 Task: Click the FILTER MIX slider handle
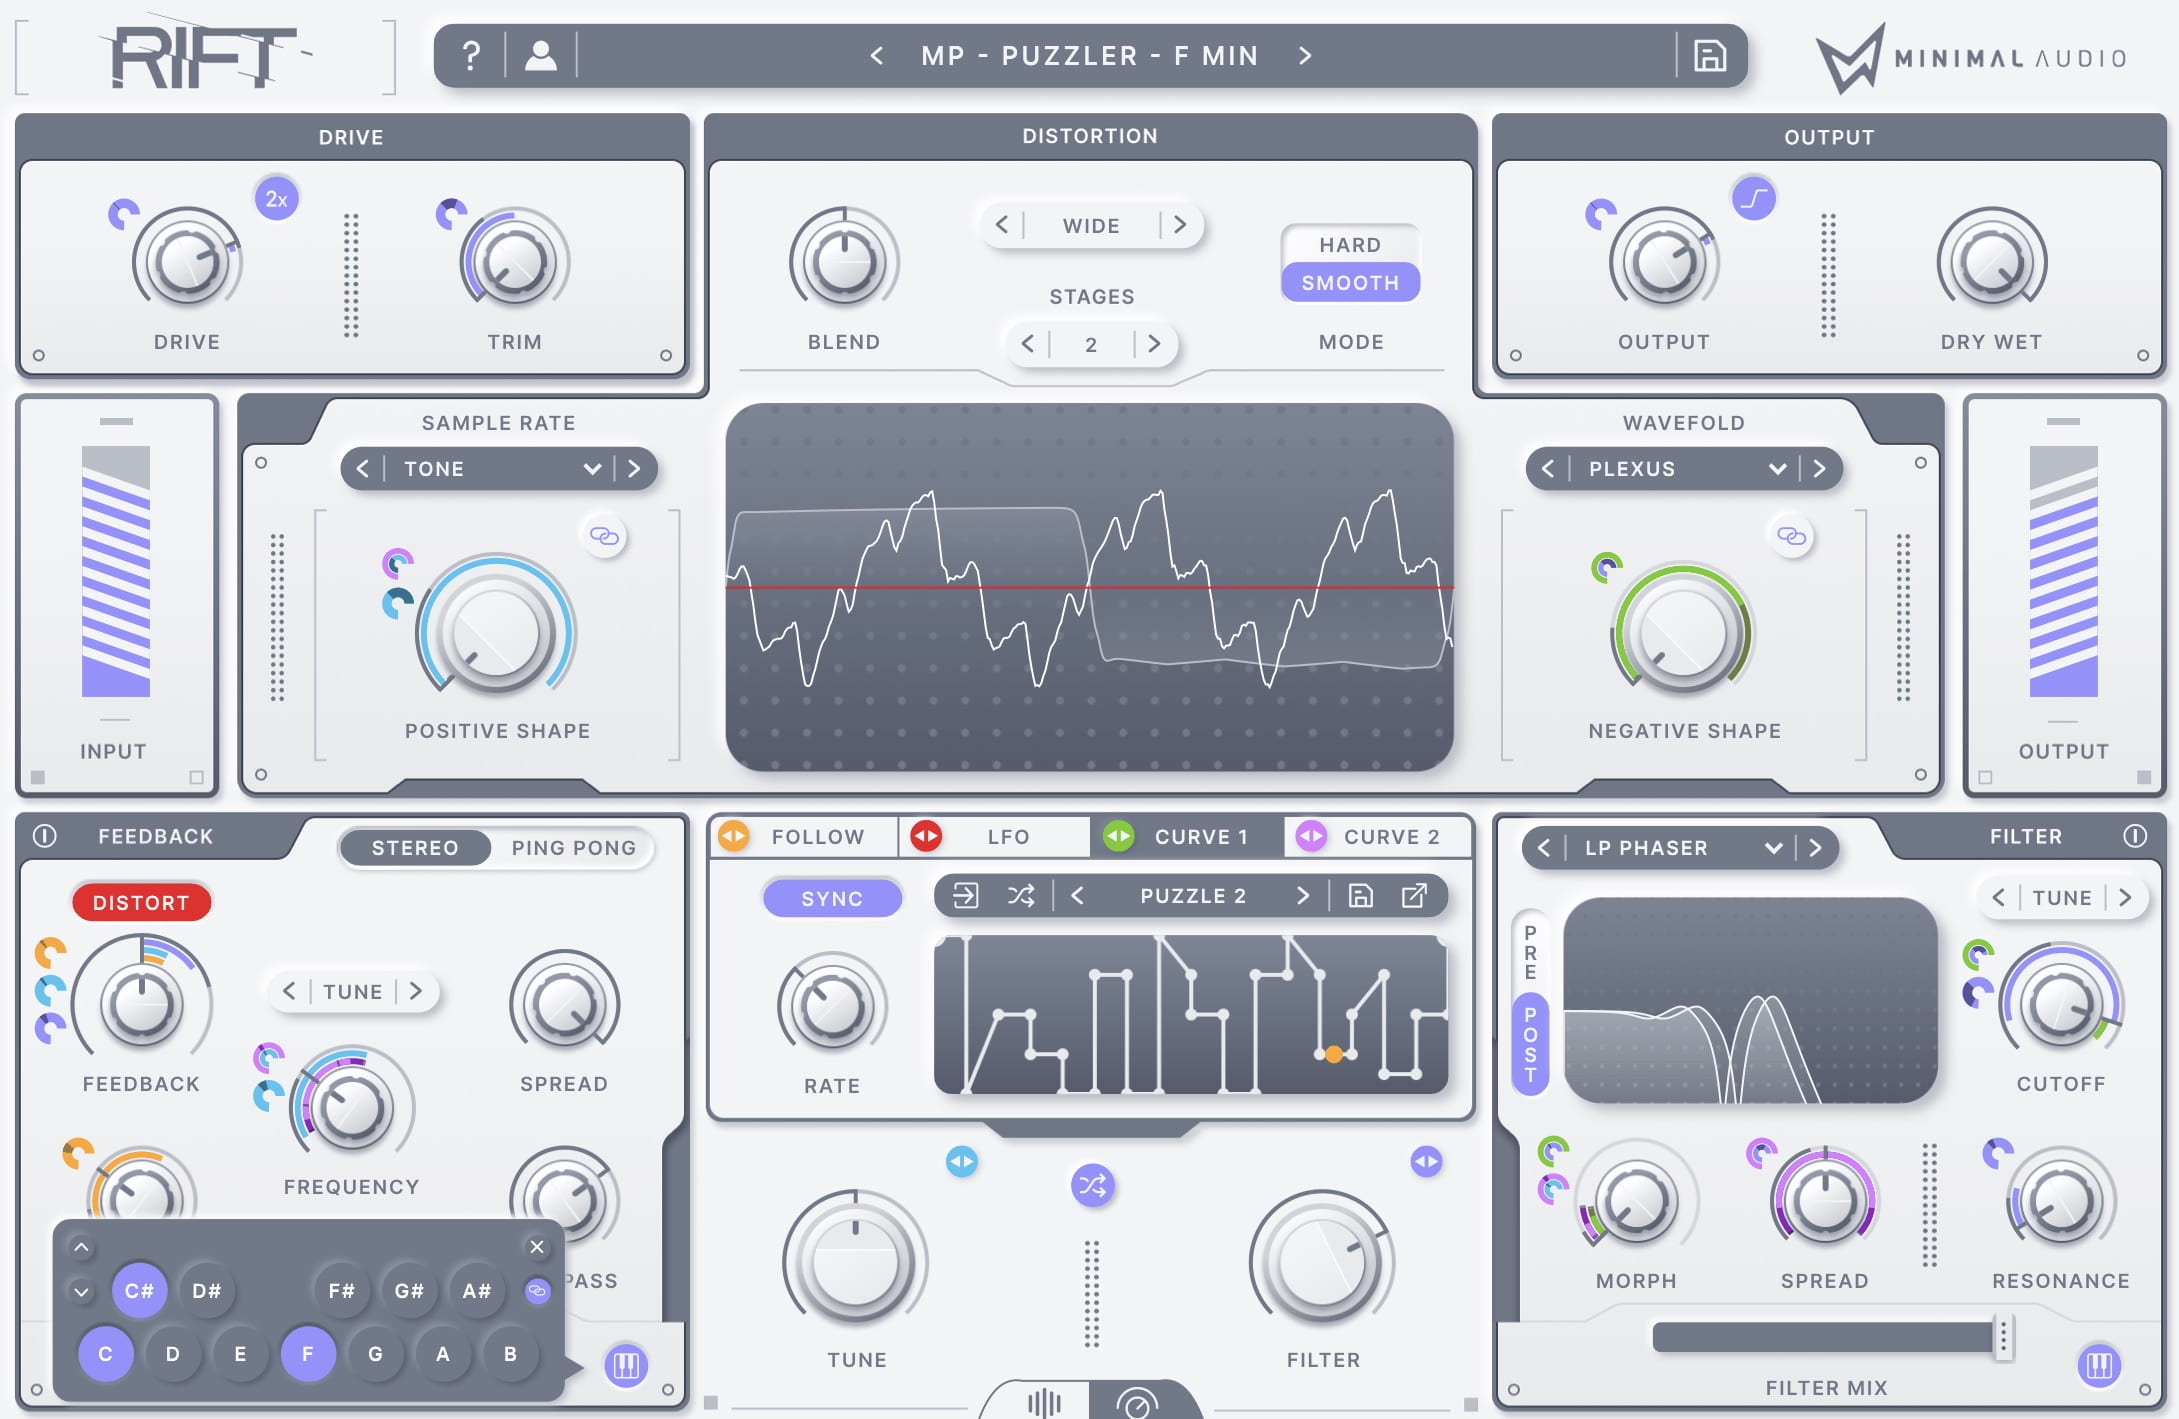coord(2003,1337)
